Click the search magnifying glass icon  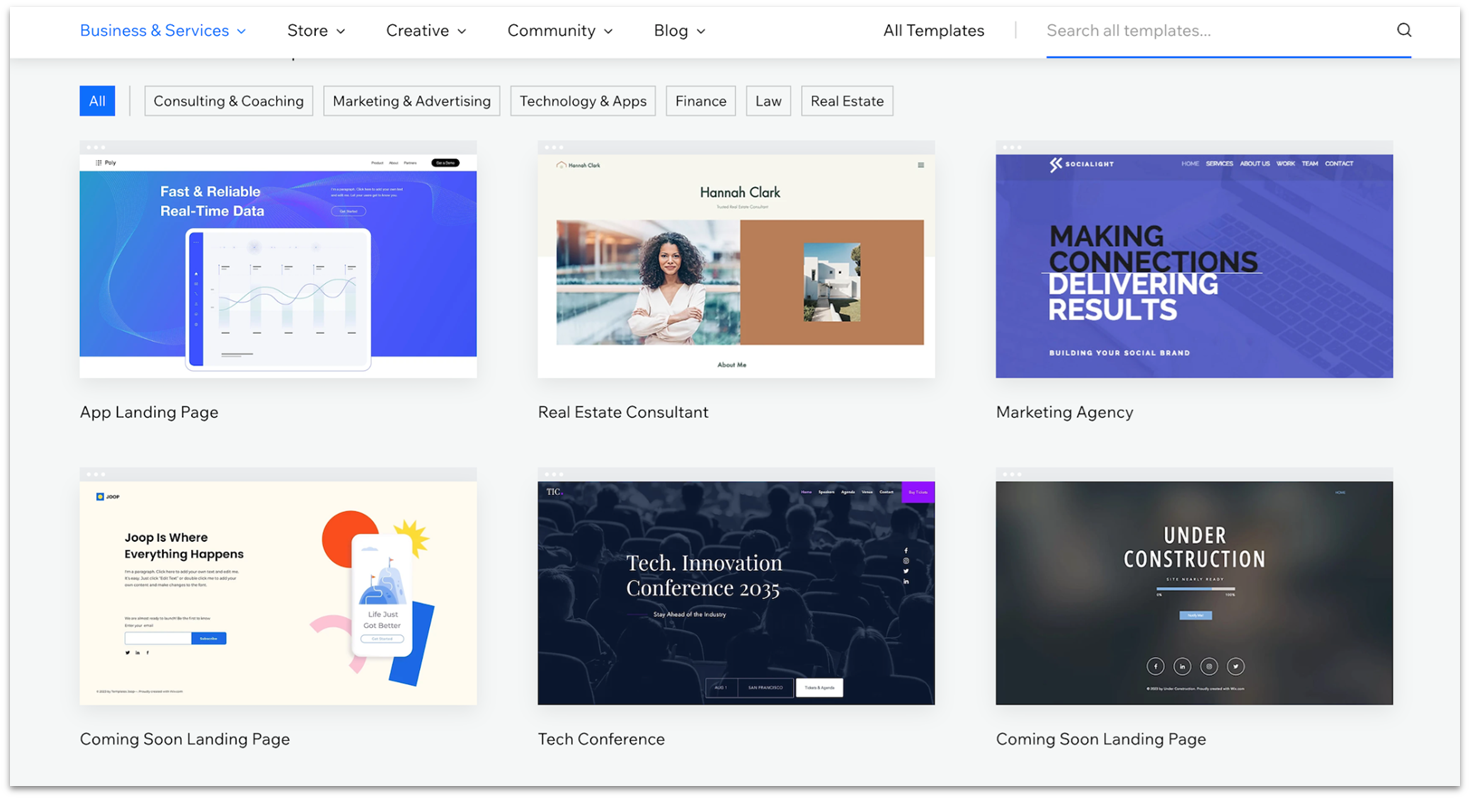pyautogui.click(x=1404, y=30)
